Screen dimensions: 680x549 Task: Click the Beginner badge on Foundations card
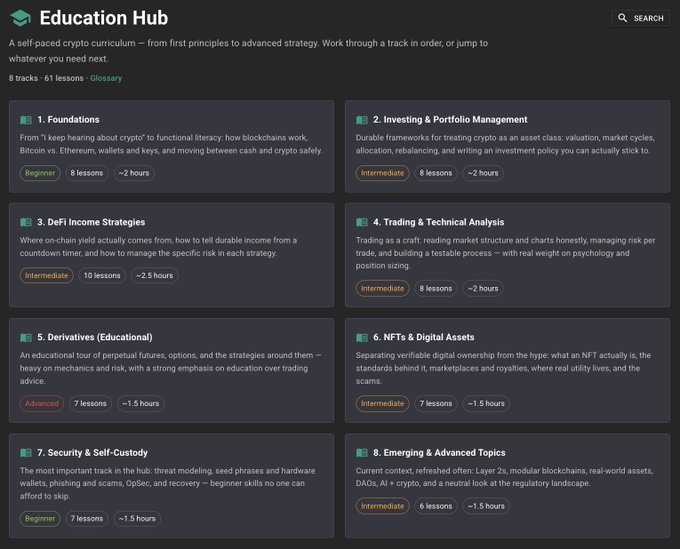pos(40,173)
